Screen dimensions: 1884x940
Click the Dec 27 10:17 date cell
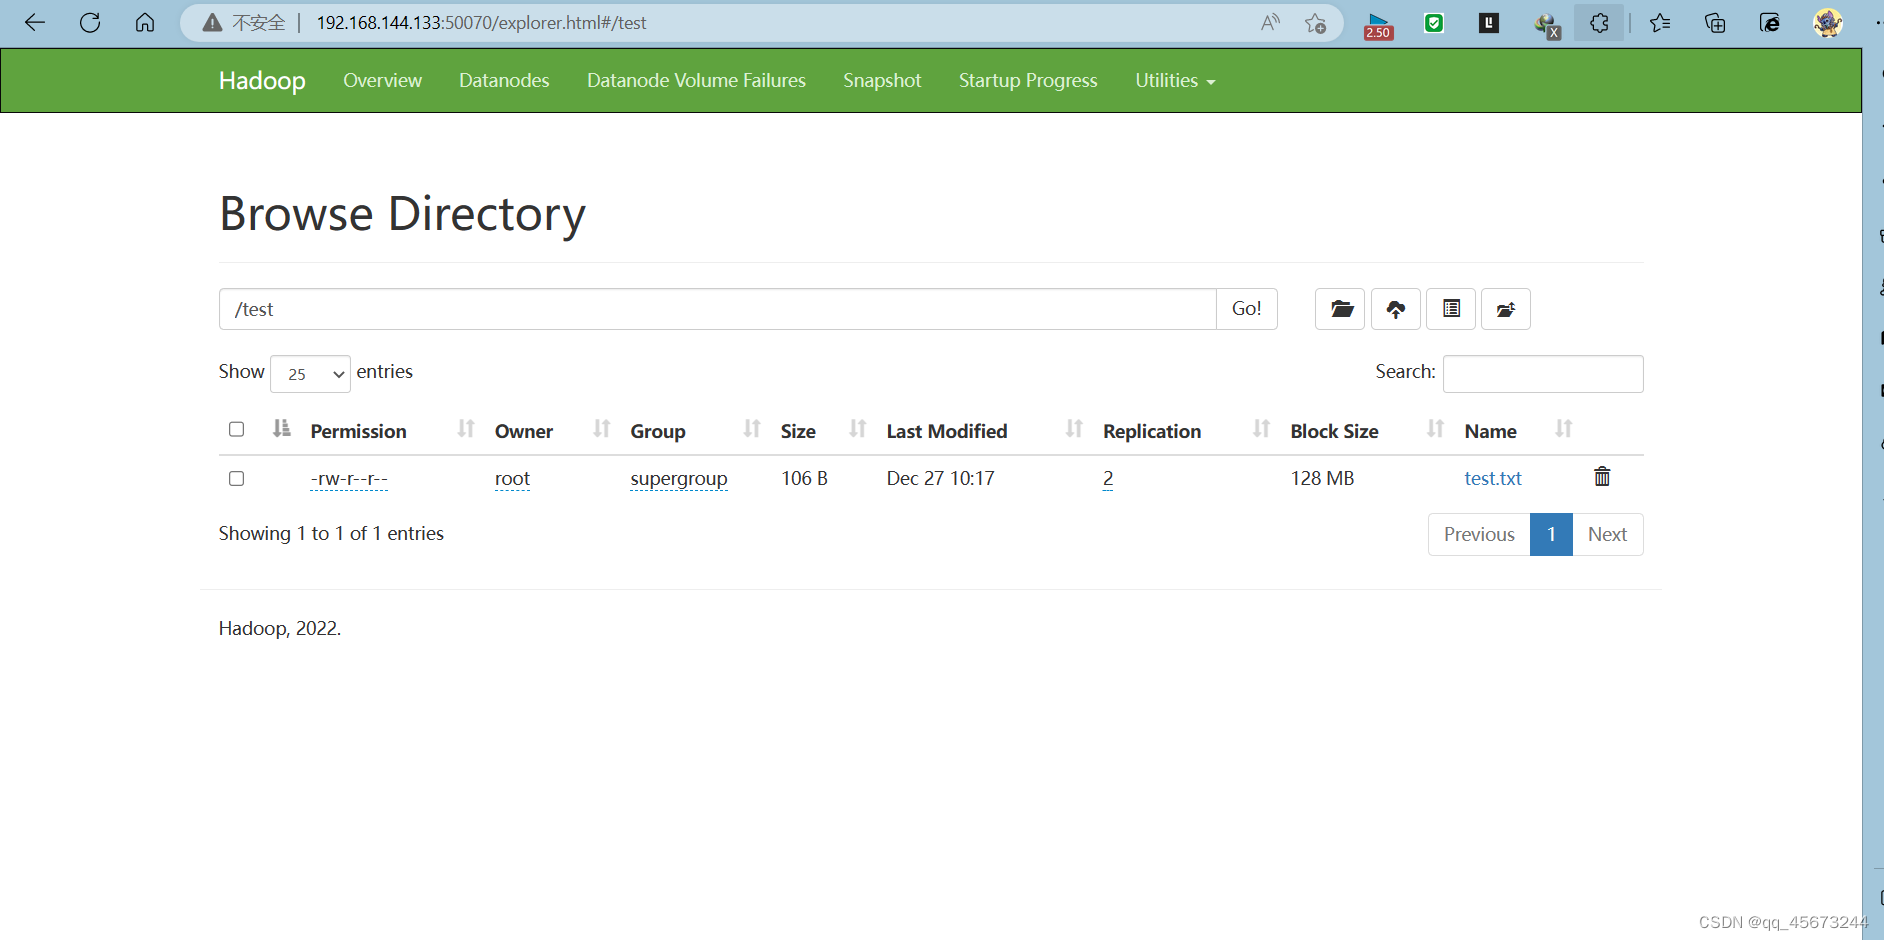point(940,478)
